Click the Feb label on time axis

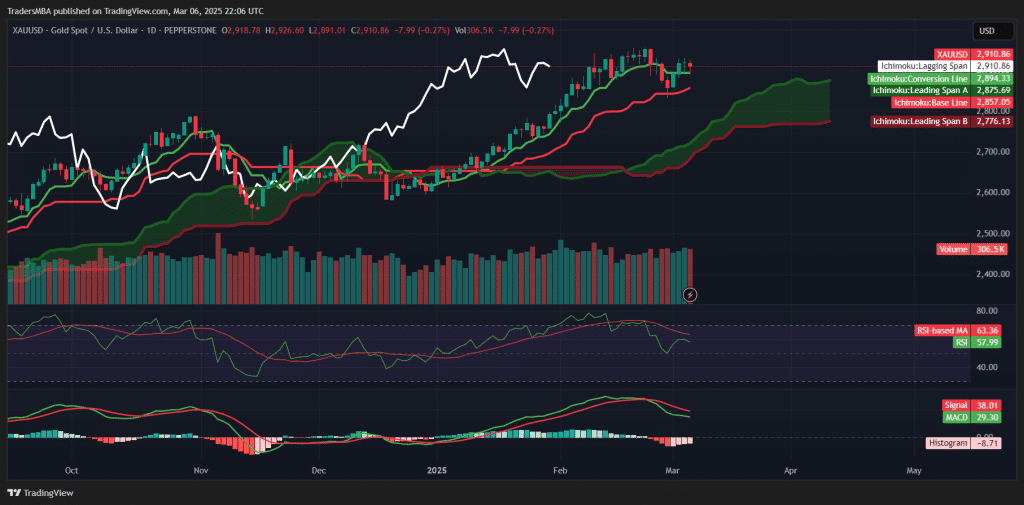point(561,468)
